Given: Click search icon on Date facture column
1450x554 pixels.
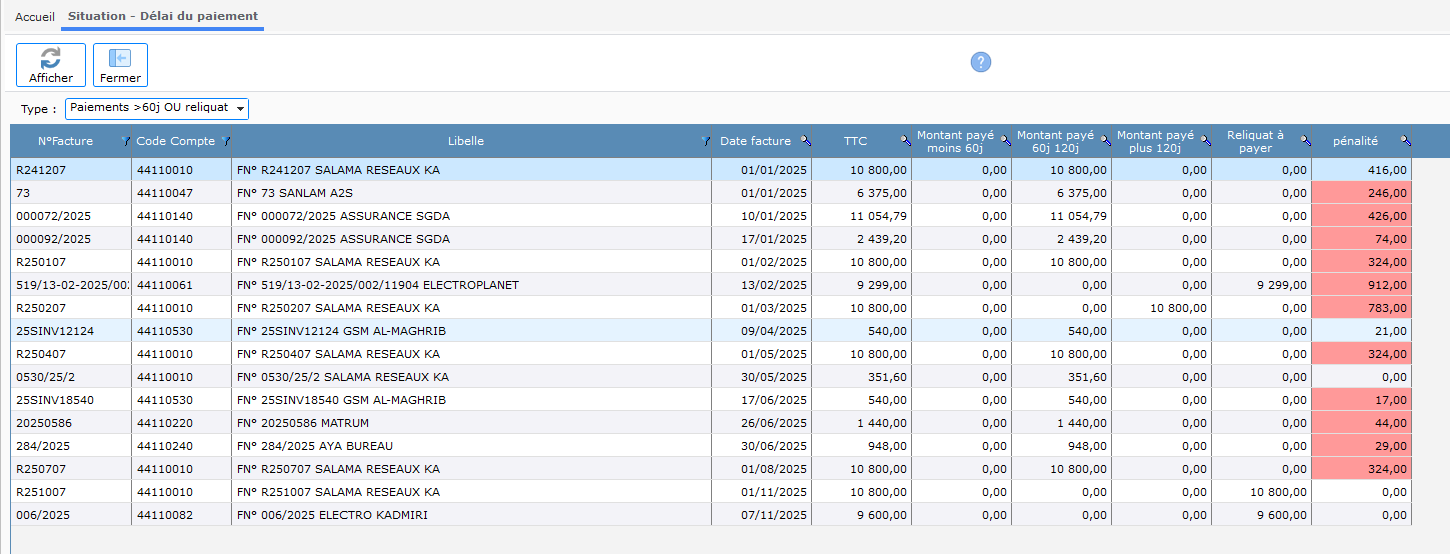Looking at the screenshot, I should [x=805, y=142].
